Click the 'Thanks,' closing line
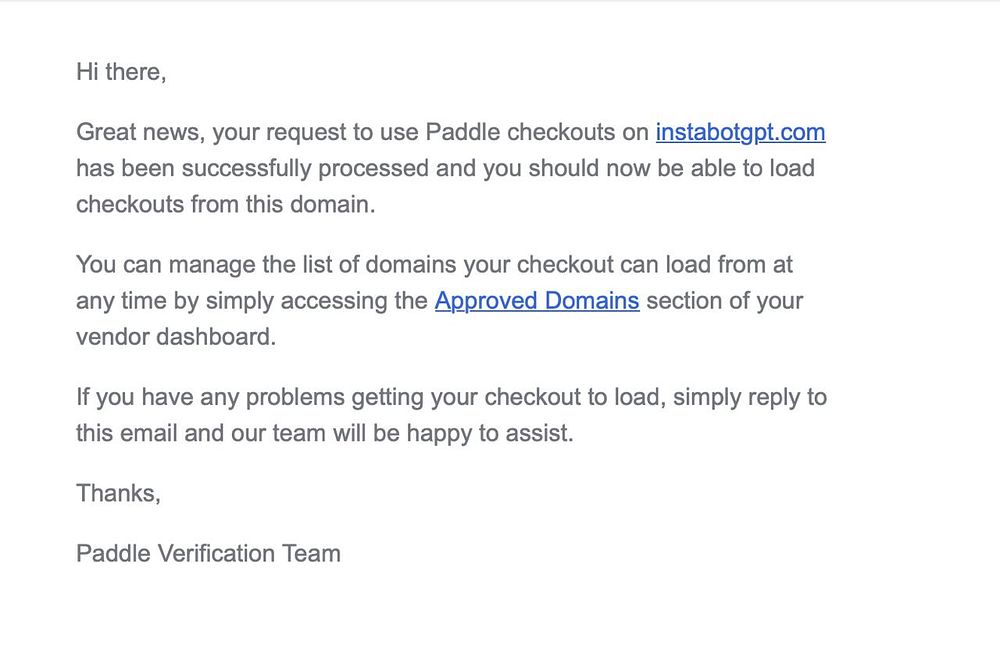The height and width of the screenshot is (658, 1000). [119, 494]
